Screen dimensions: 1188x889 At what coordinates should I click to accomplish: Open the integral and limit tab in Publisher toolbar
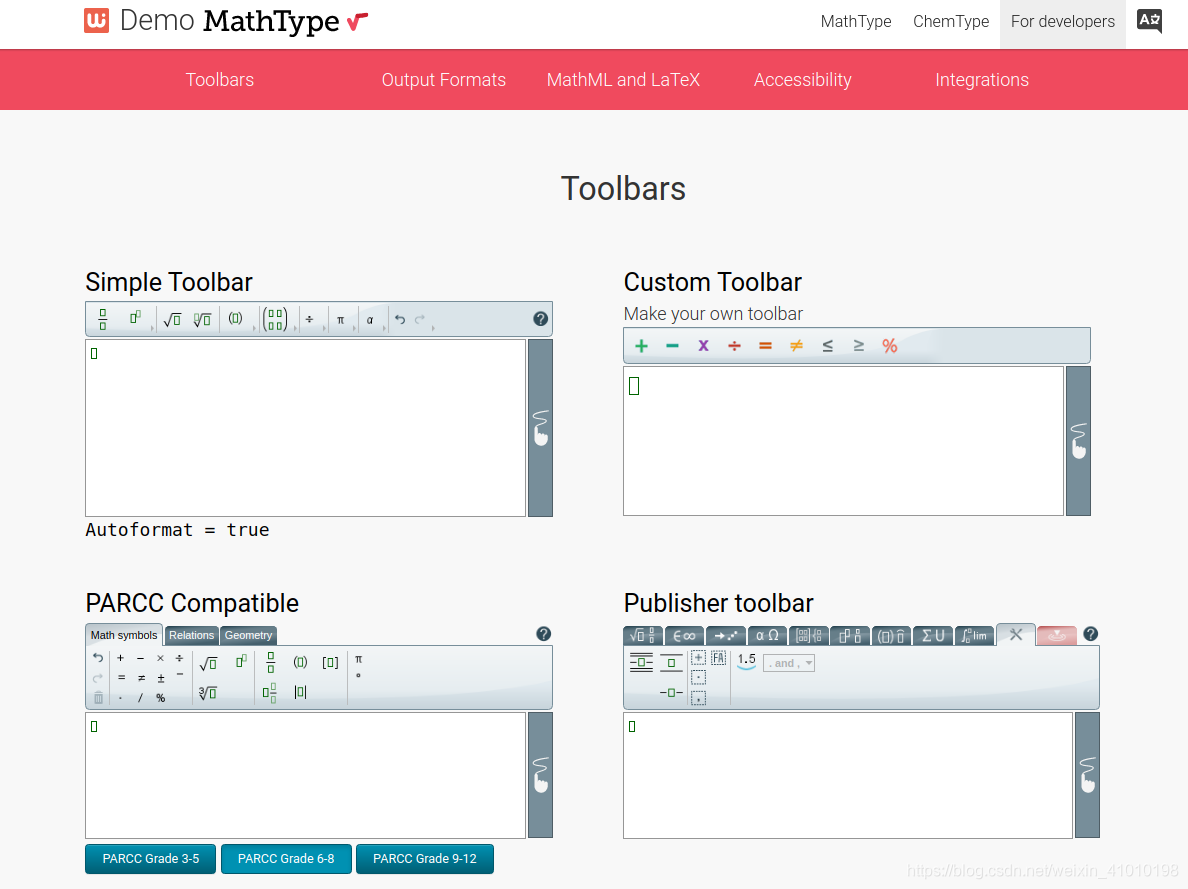tap(974, 636)
